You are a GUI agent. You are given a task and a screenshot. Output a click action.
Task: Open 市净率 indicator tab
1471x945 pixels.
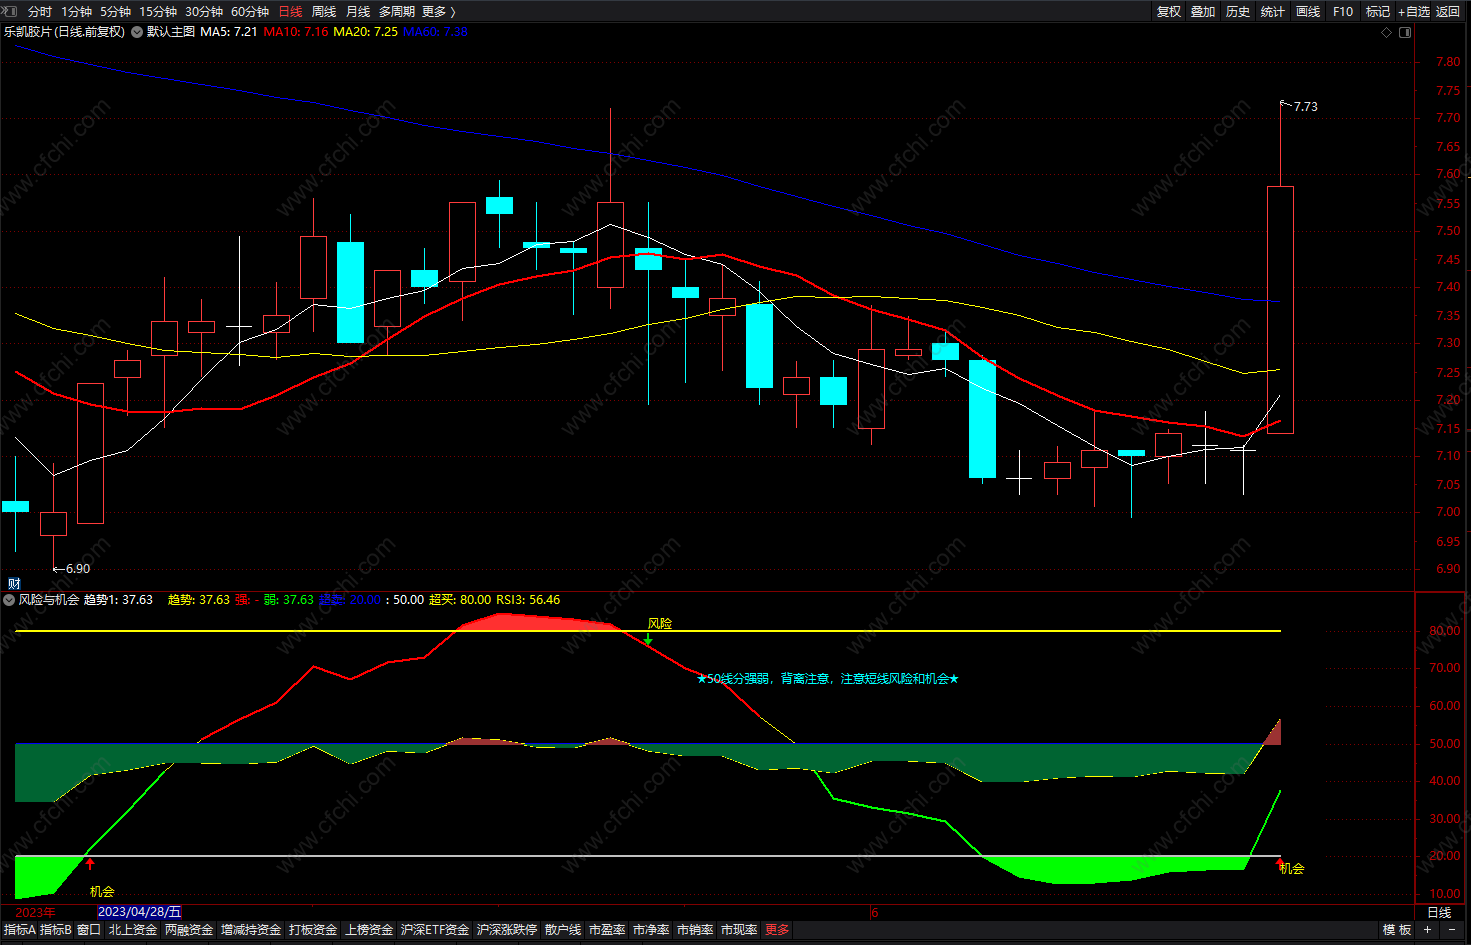pyautogui.click(x=651, y=930)
